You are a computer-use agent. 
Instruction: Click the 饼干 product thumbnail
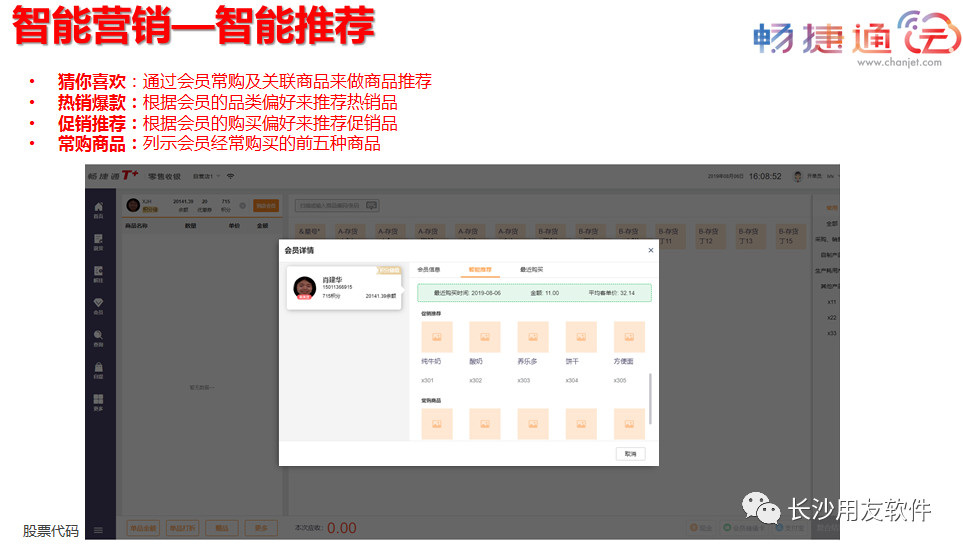(581, 337)
